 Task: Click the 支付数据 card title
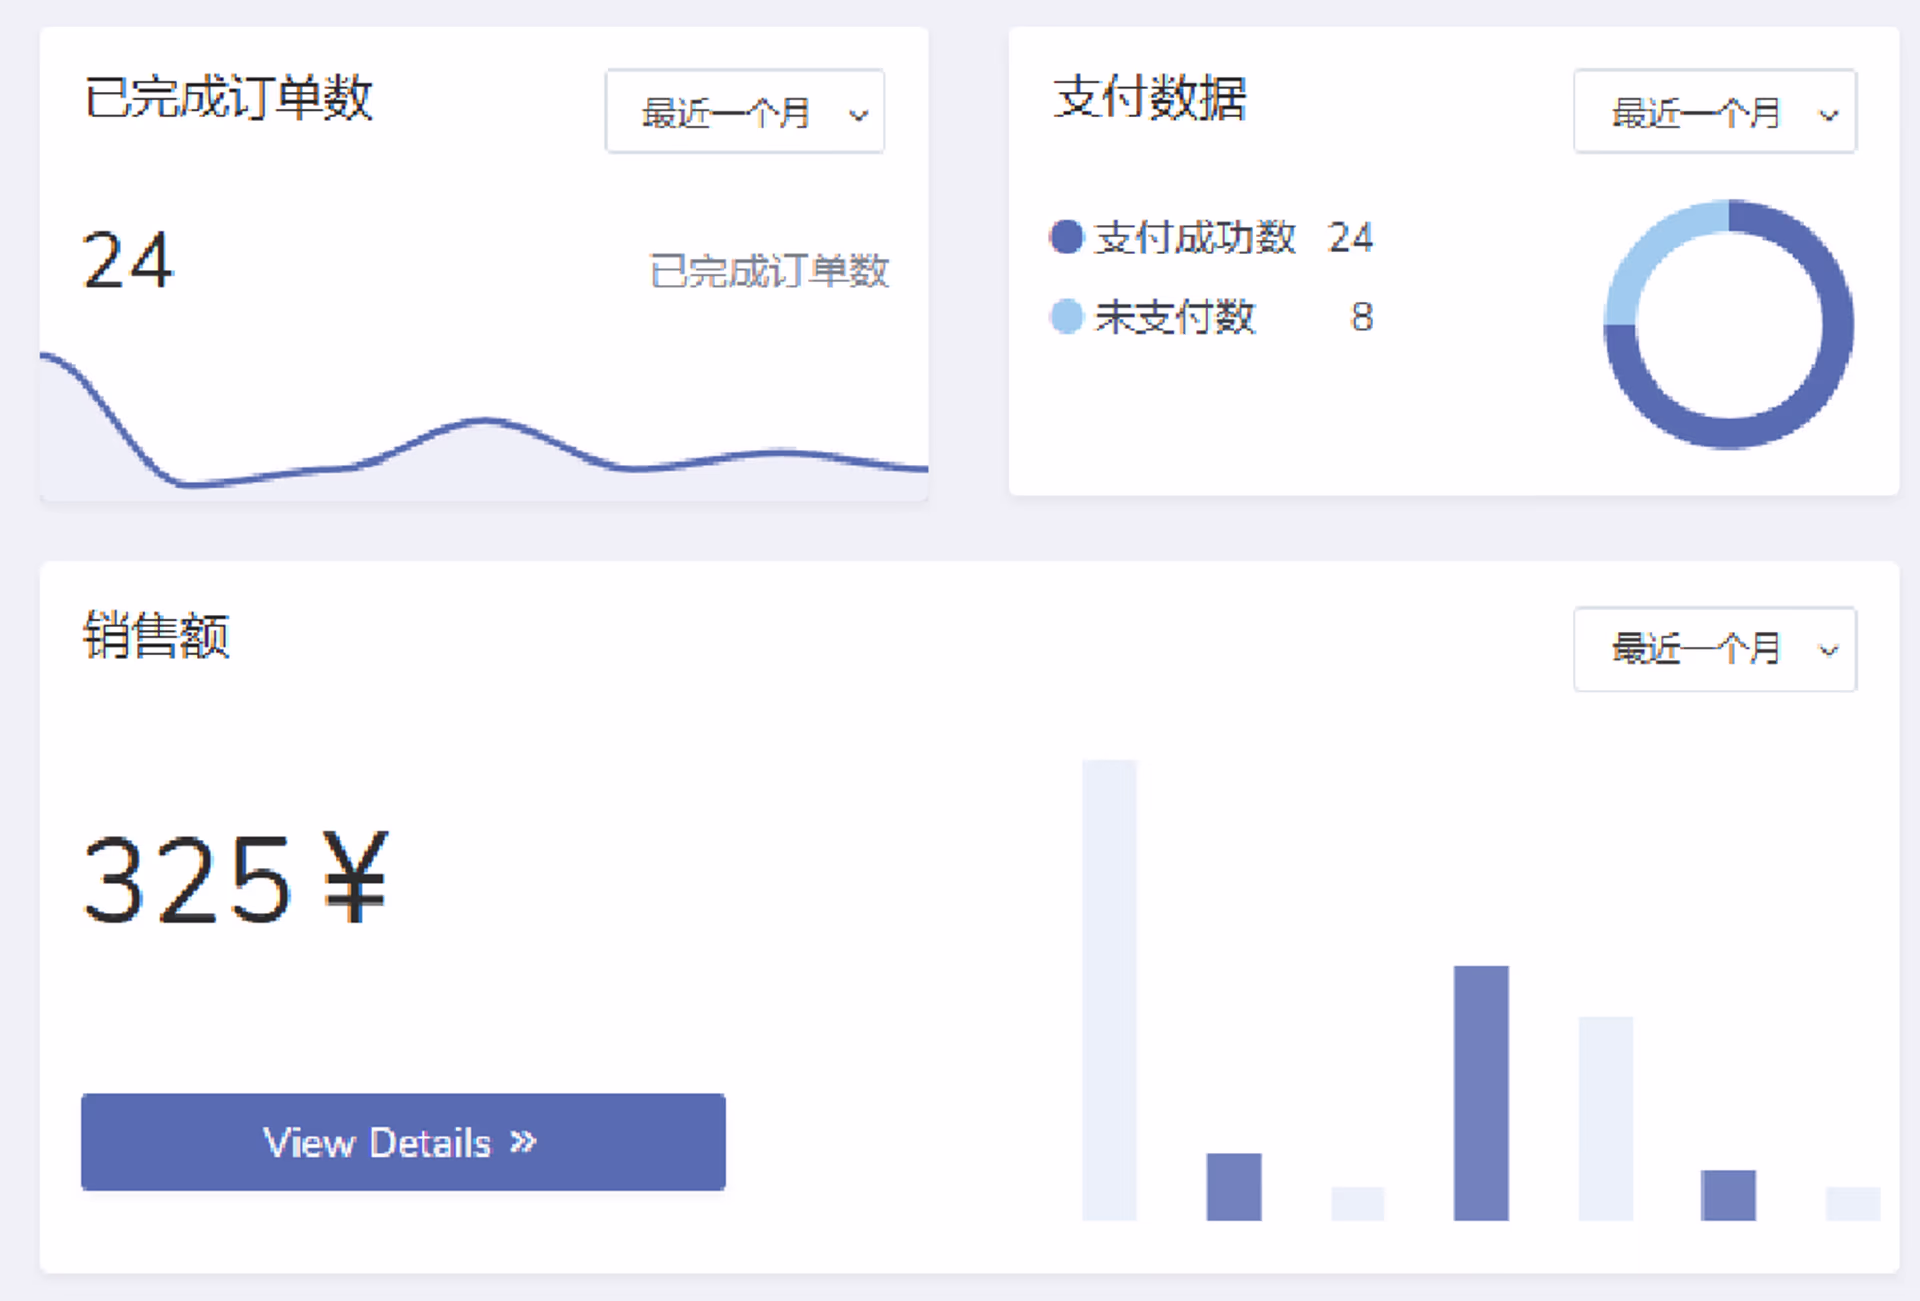1150,98
